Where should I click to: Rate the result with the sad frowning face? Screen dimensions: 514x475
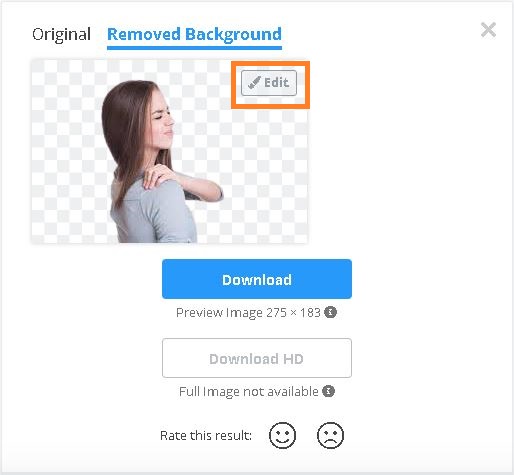tap(330, 435)
